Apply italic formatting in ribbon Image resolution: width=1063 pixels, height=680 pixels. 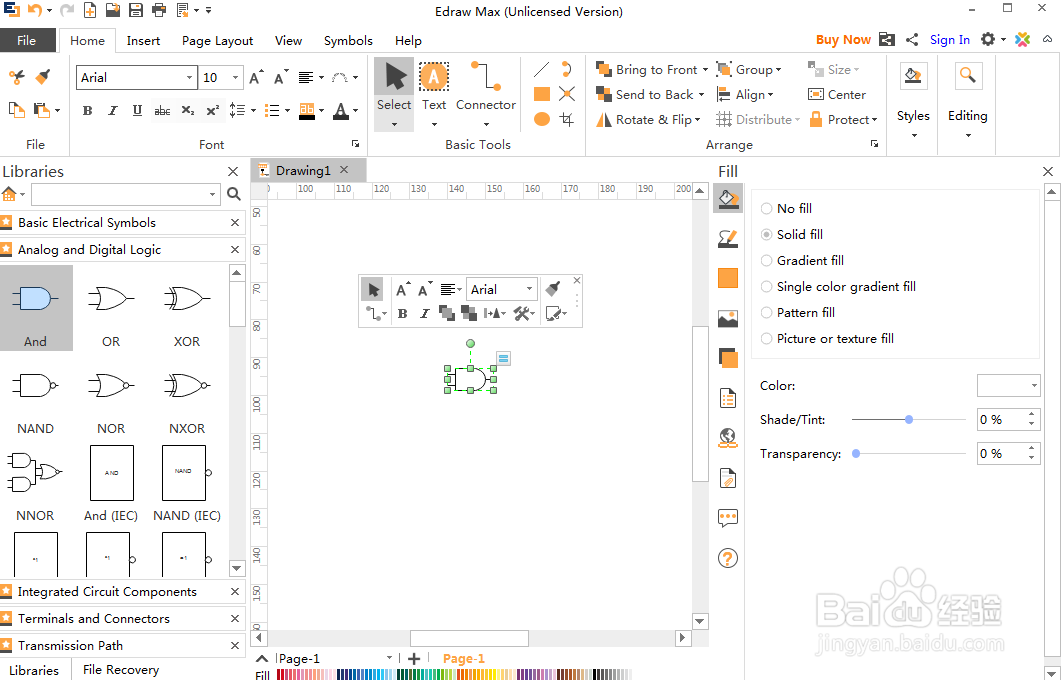tap(113, 111)
